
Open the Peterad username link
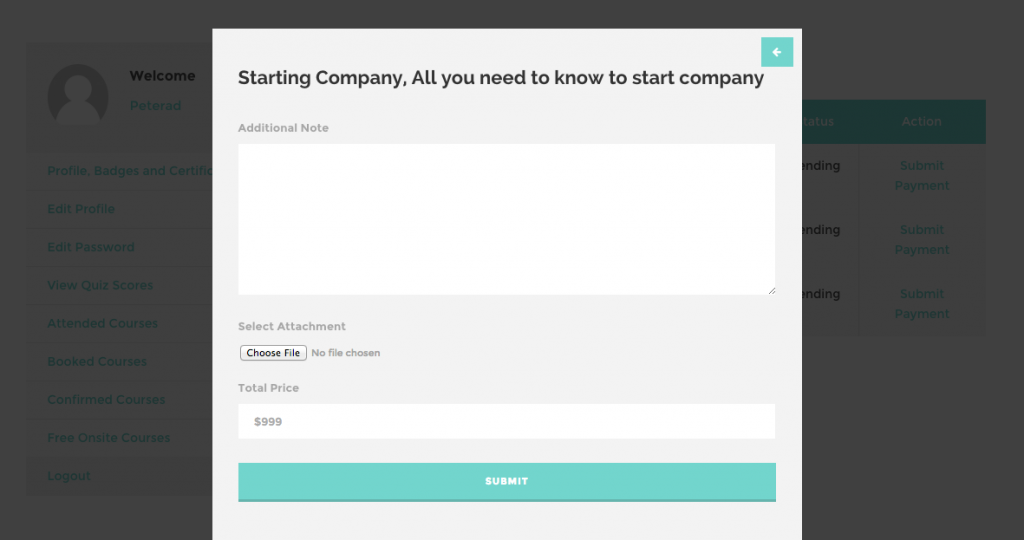(x=155, y=105)
